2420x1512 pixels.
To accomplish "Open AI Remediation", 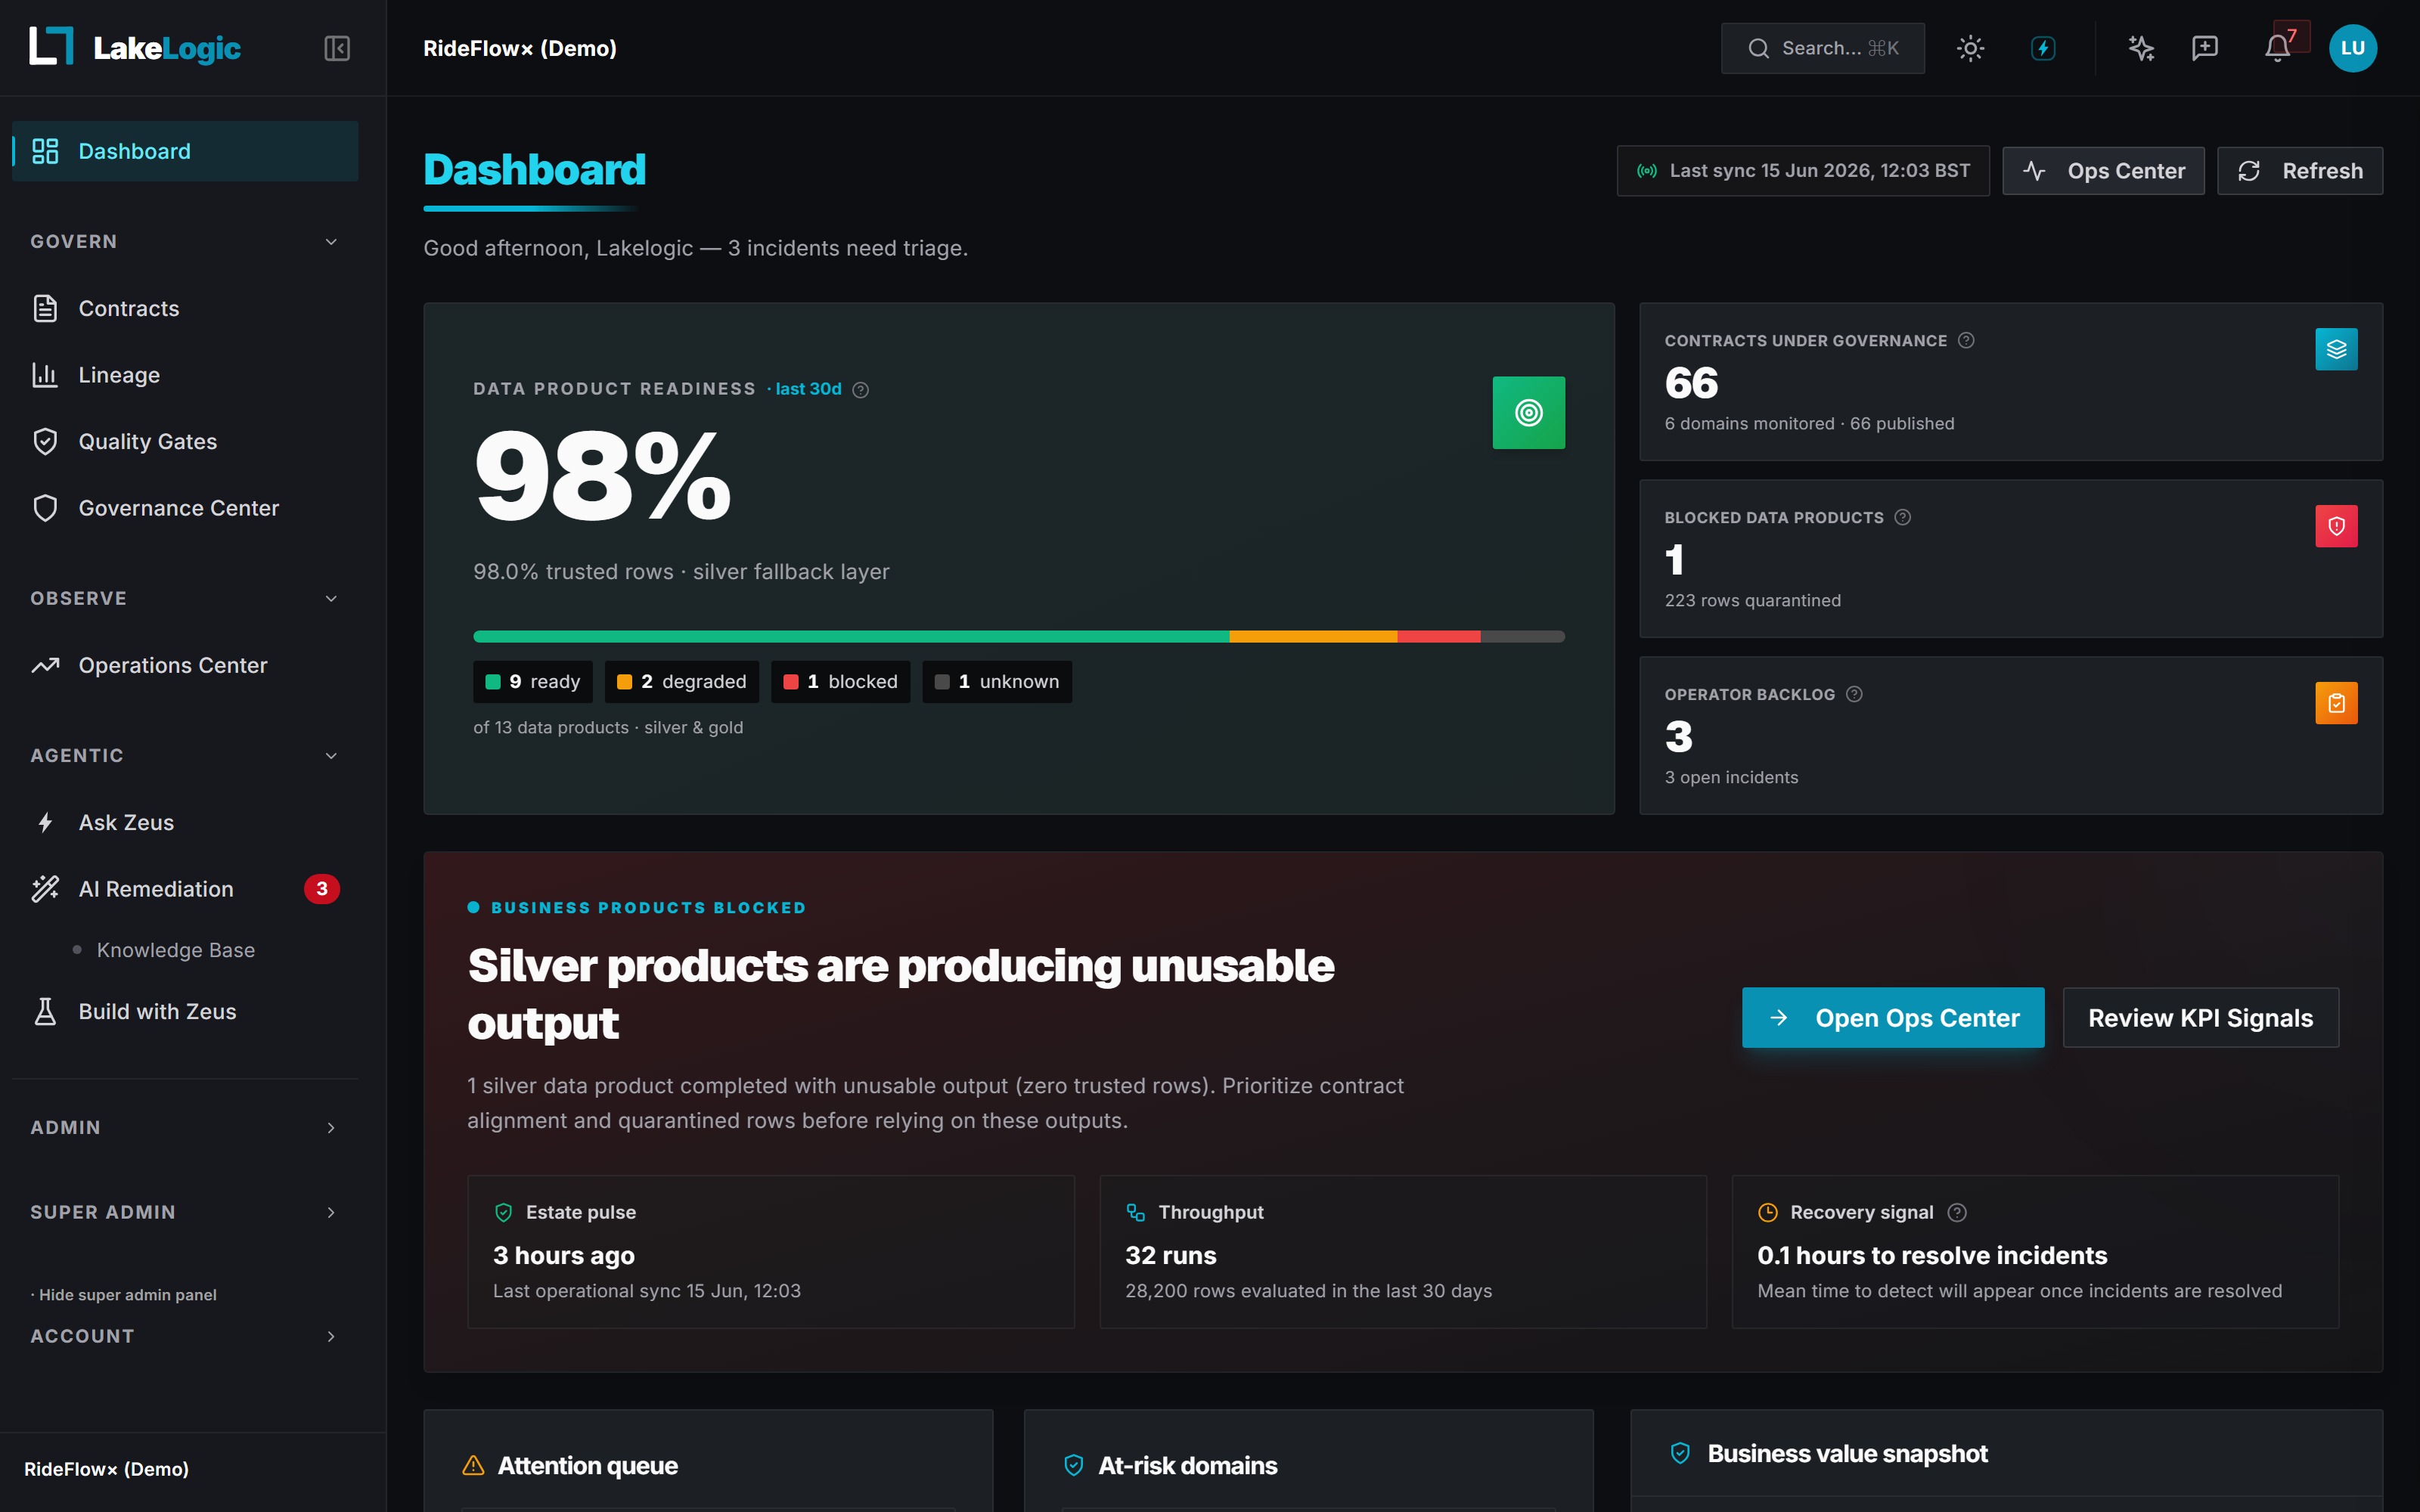I will click(x=185, y=889).
